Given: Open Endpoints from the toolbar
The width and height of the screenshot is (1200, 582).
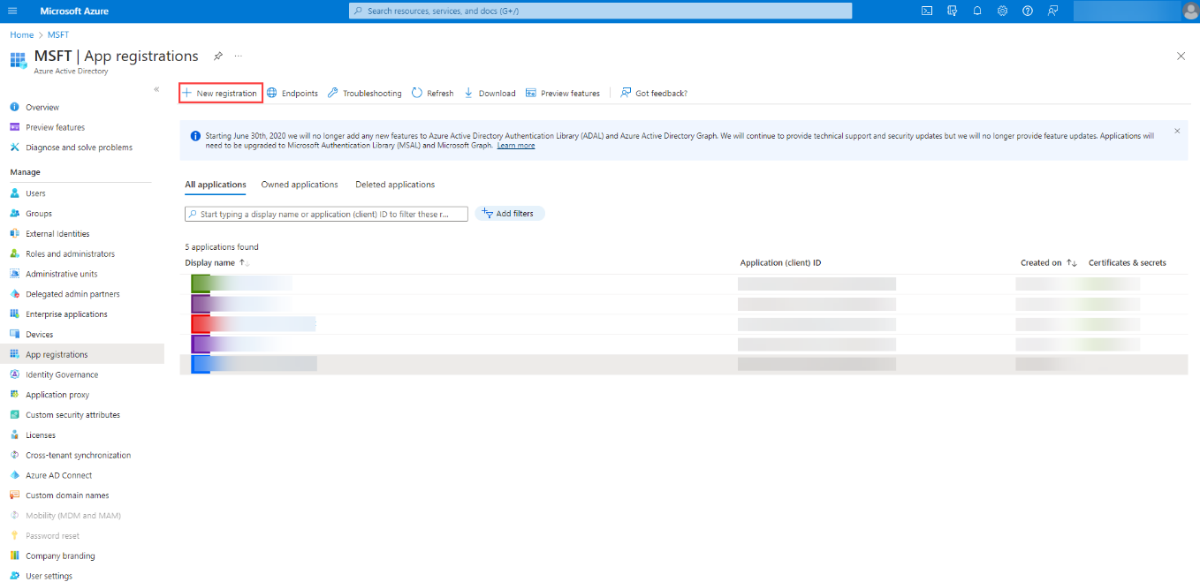Looking at the screenshot, I should (x=293, y=93).
